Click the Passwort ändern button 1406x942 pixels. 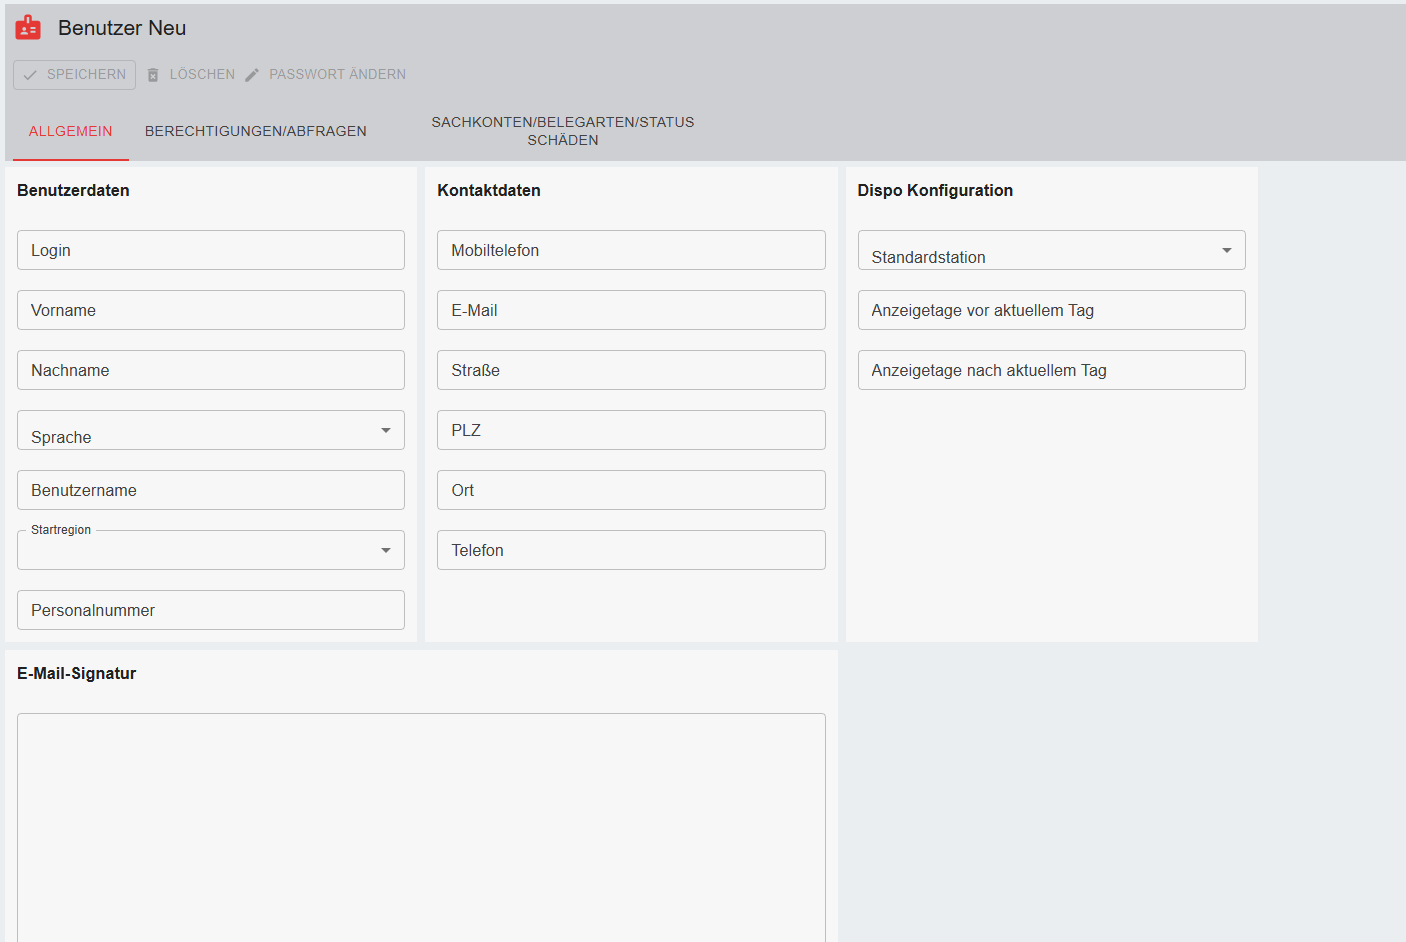click(x=326, y=75)
